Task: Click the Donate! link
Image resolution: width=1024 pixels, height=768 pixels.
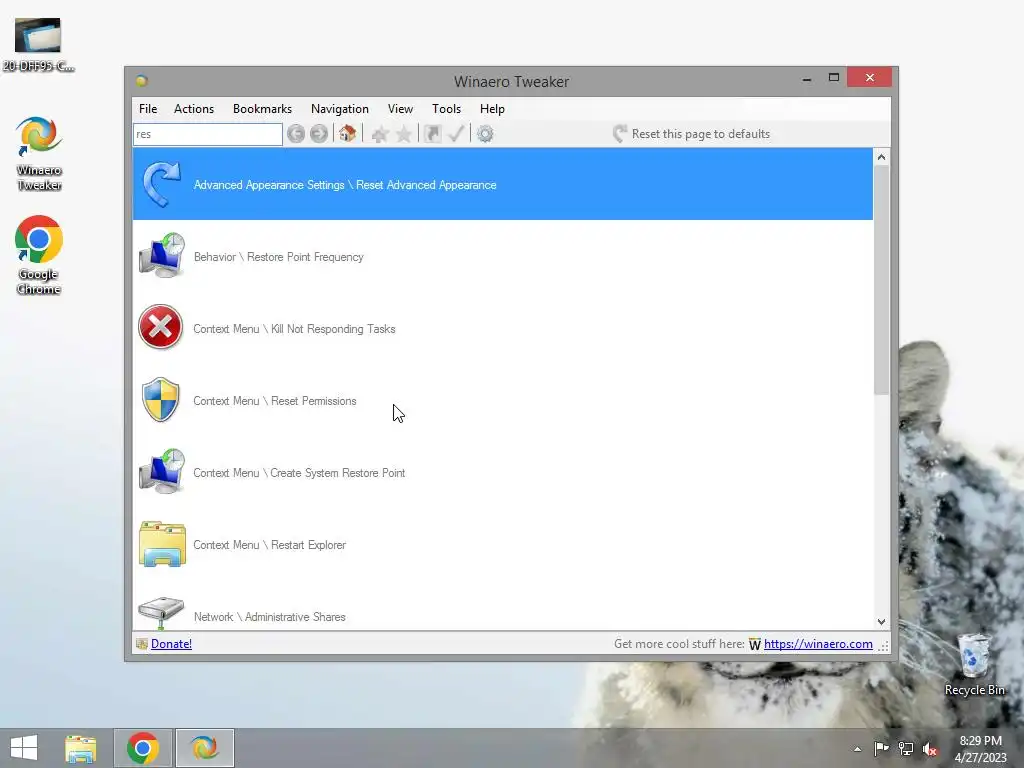Action: coord(171,644)
